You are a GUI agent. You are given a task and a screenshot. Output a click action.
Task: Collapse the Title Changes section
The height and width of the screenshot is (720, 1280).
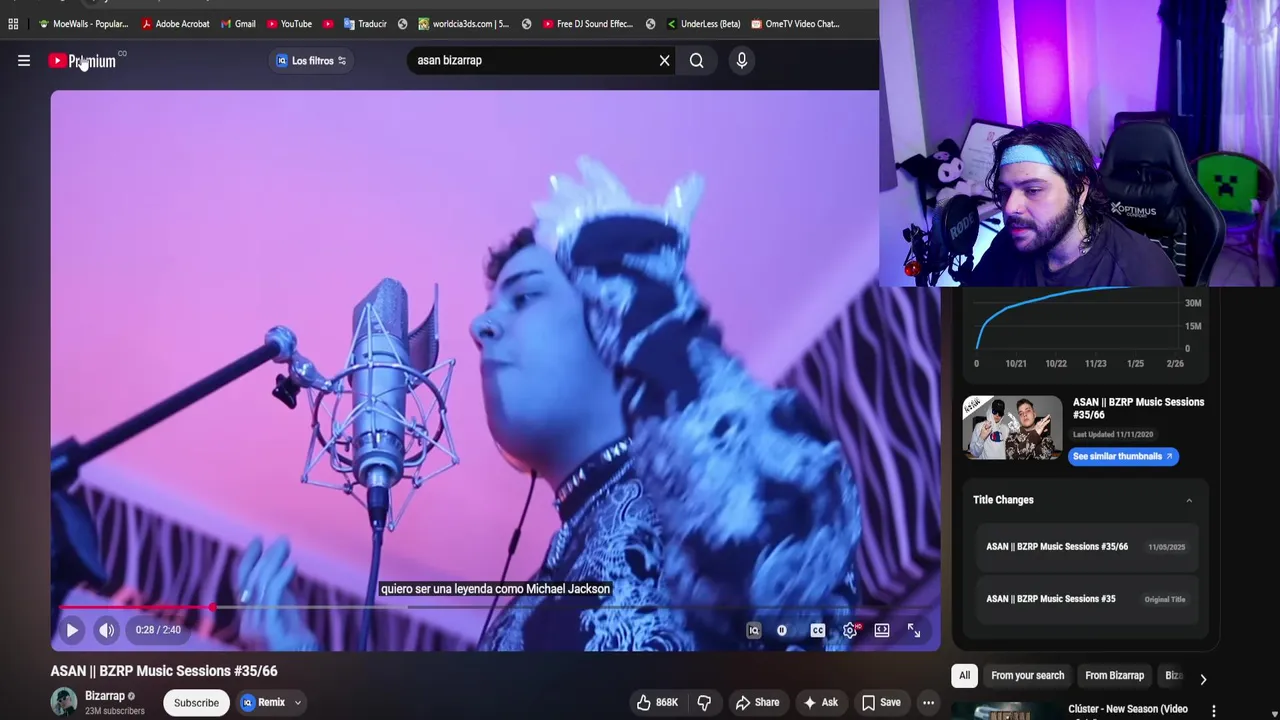pos(1189,500)
